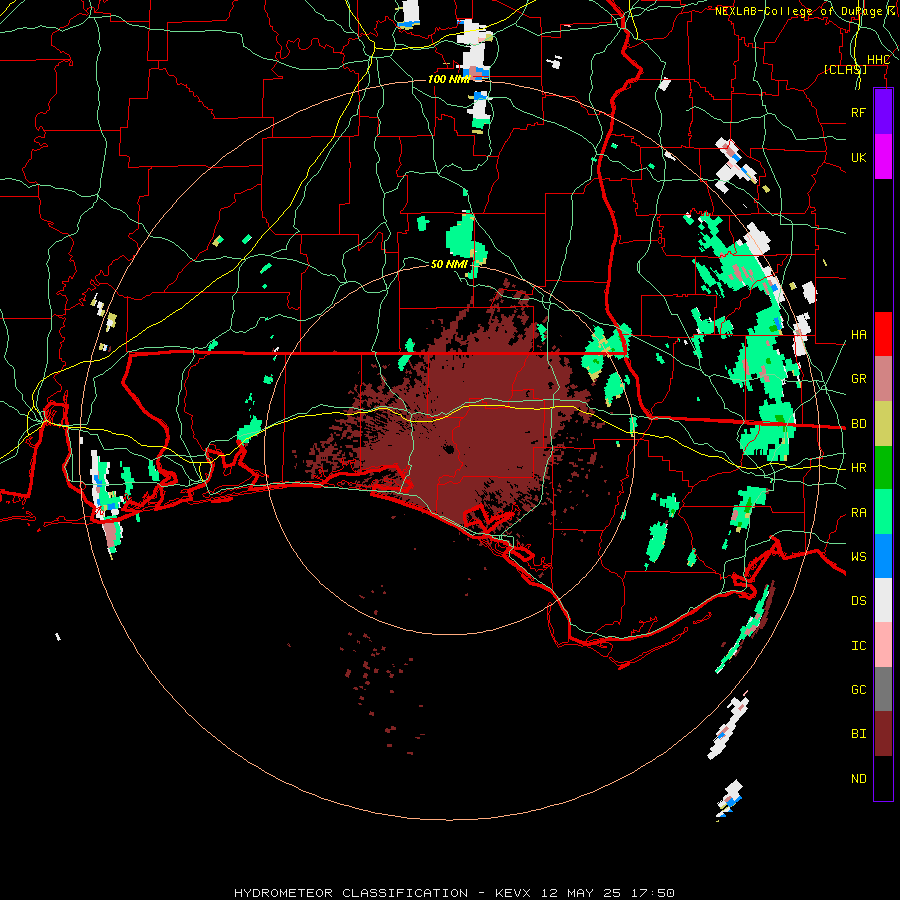Viewport: 900px width, 900px height.
Task: Click the HA red legend swatch
Action: 883,334
